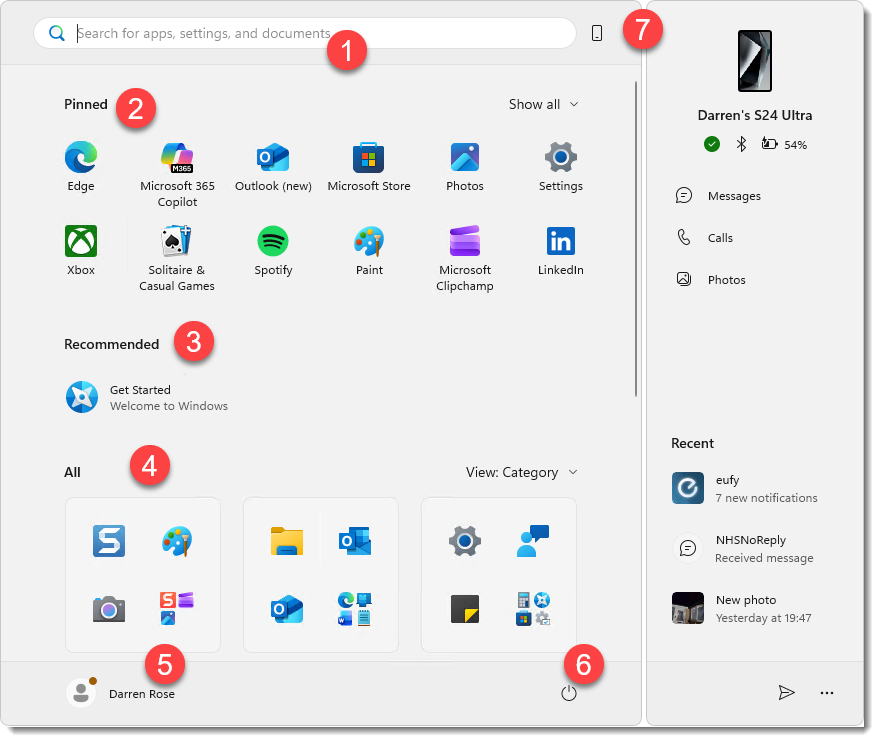Launch Outlook (new)
This screenshot has height=742, width=879.
272,158
